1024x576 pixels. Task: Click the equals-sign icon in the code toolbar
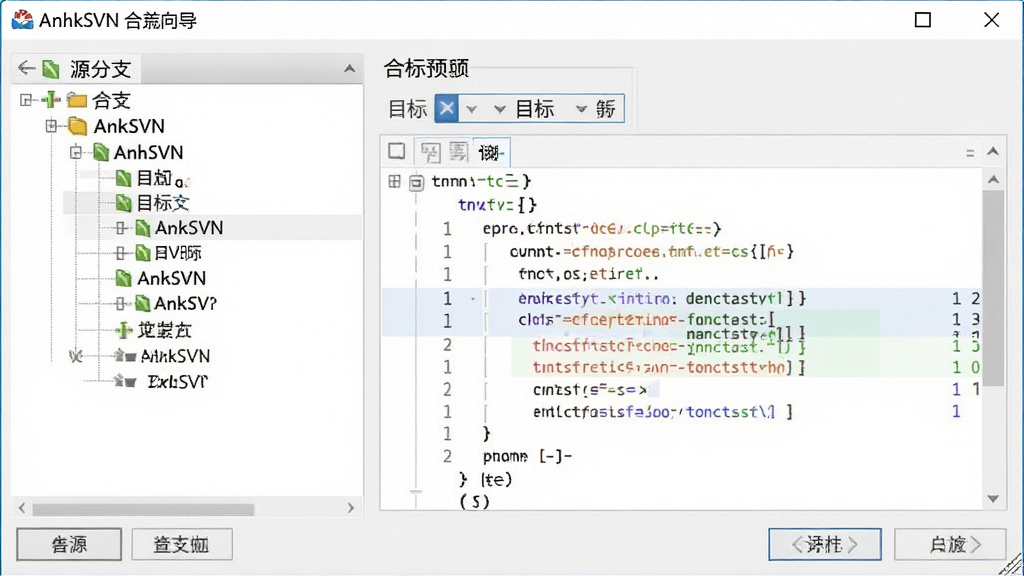click(970, 153)
